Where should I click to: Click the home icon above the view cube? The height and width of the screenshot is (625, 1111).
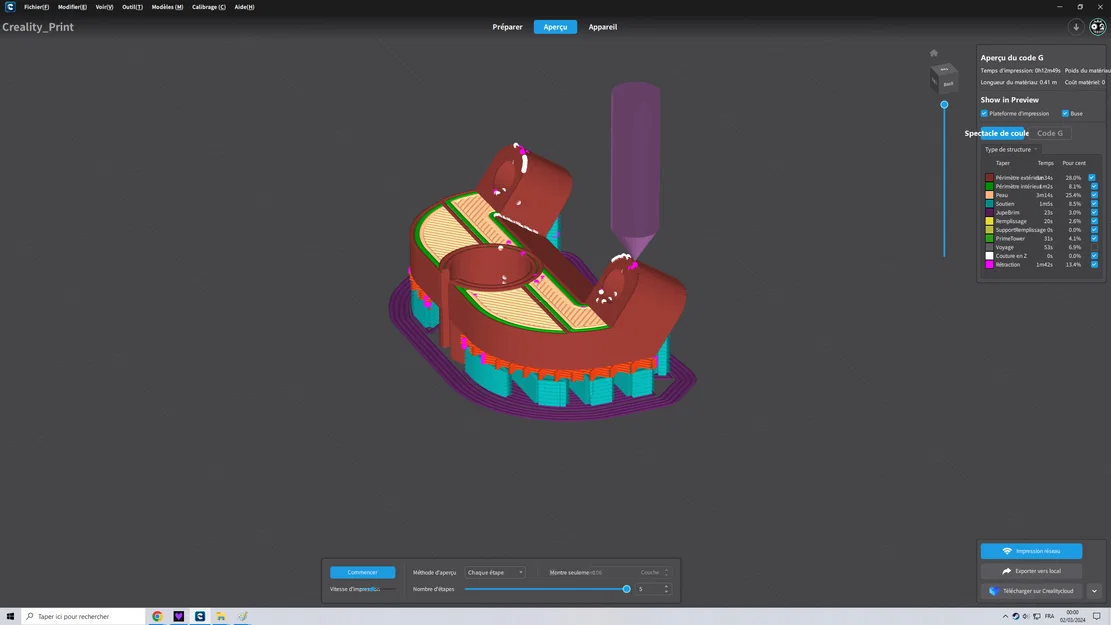[933, 52]
